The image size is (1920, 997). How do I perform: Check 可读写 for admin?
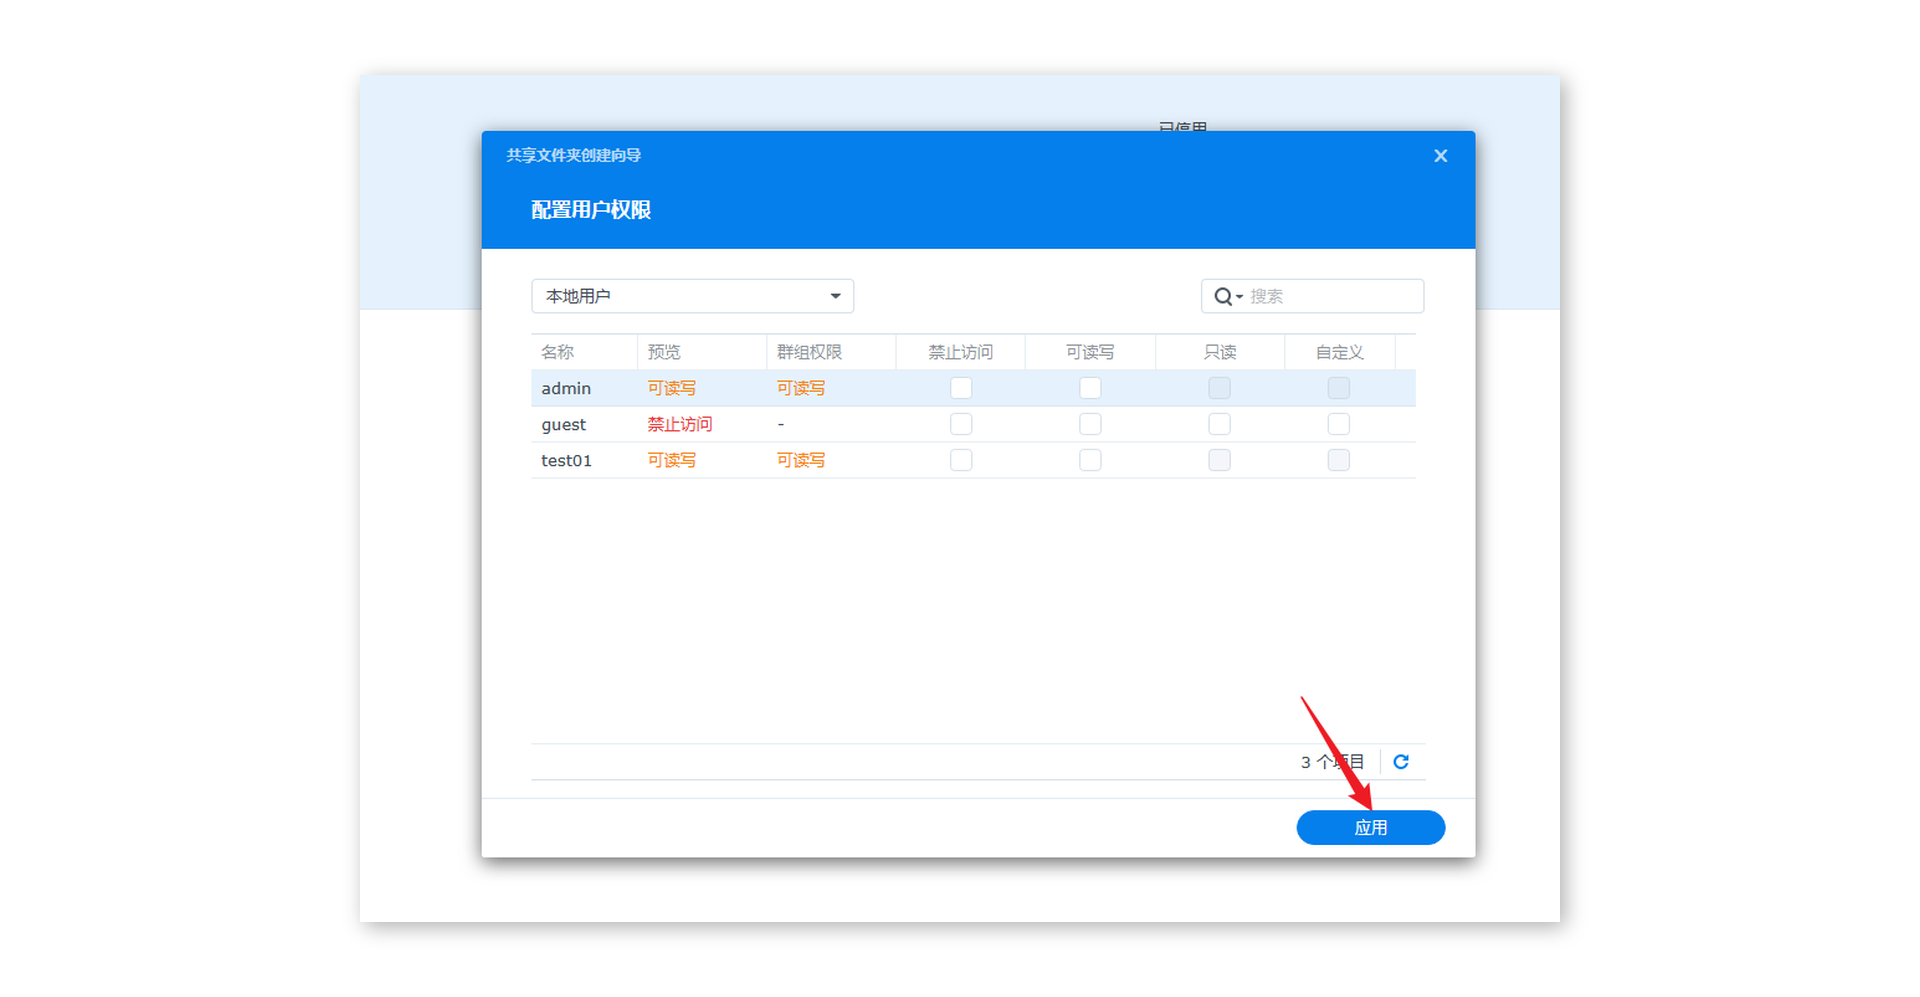(1090, 388)
